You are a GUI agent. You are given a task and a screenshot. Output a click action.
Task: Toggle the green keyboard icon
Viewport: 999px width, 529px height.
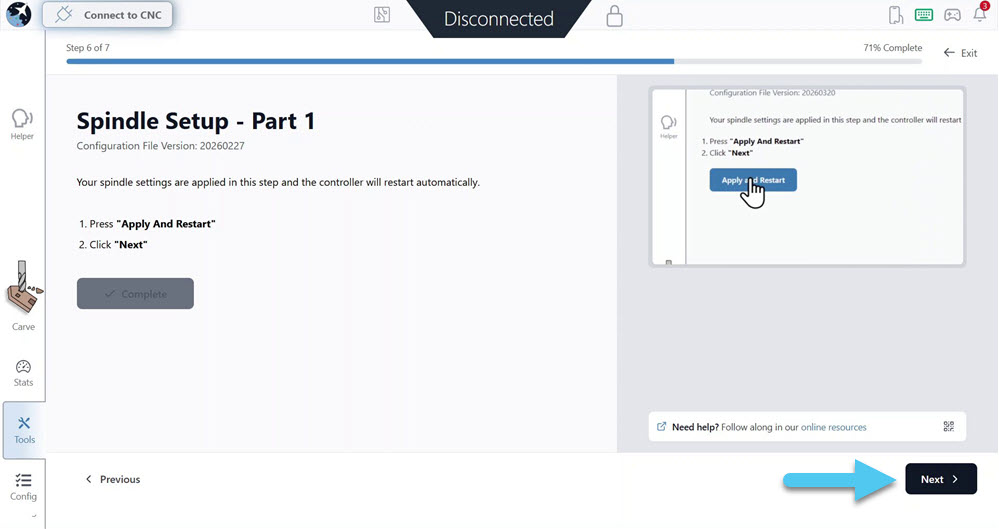click(924, 15)
